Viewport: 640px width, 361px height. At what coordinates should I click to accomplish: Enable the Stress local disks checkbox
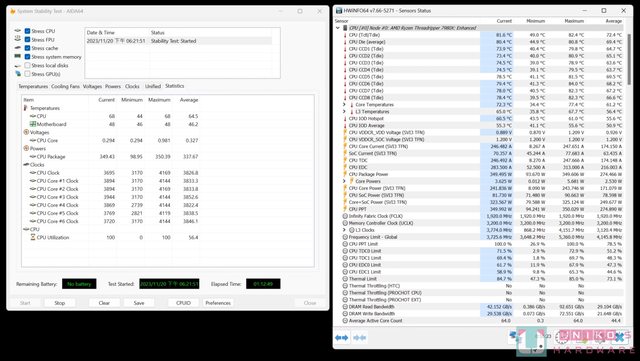(27, 65)
